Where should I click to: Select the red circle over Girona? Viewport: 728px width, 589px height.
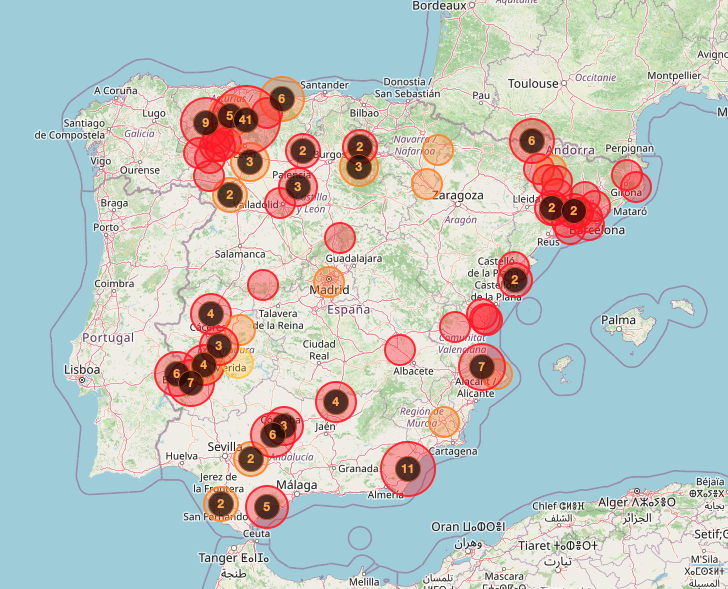(627, 175)
